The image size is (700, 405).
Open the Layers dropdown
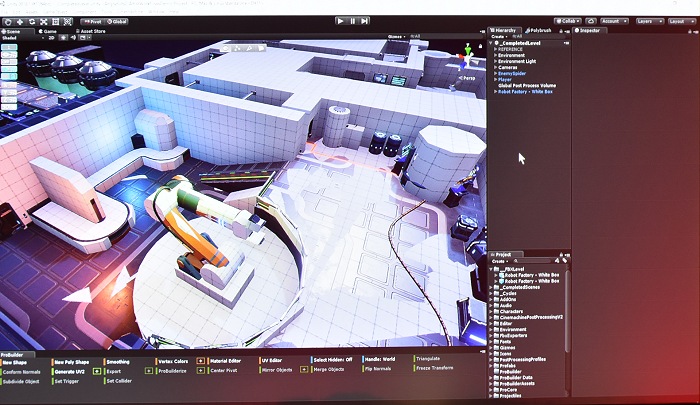pyautogui.click(x=649, y=21)
